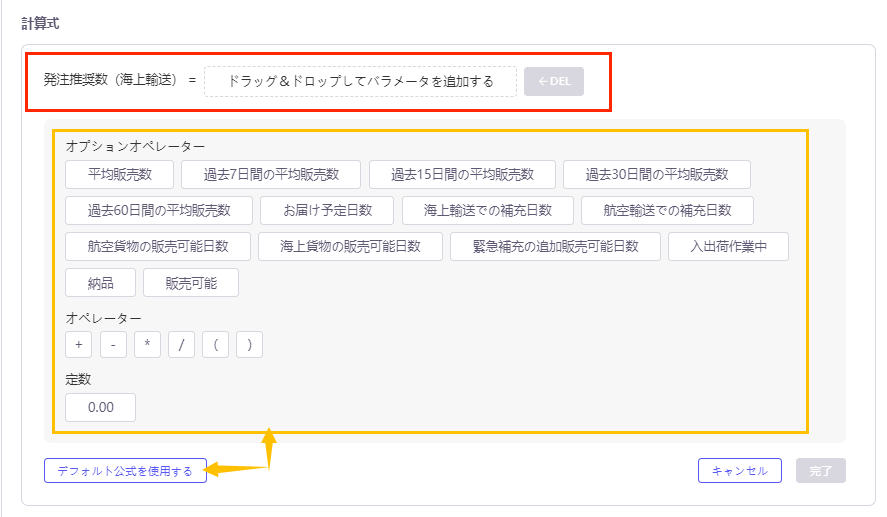887x517 pixels.
Task: Select the 過去30日間の平均販売数 chip
Action: 657,174
